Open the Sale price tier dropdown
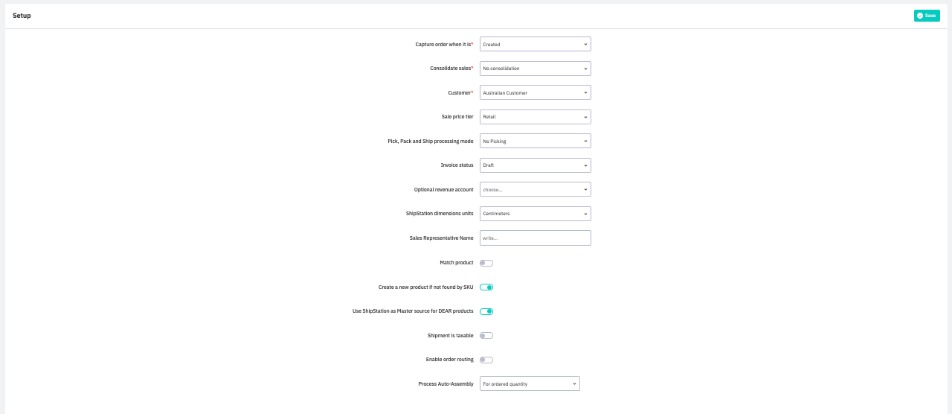This screenshot has height=414, width=952. click(x=535, y=117)
